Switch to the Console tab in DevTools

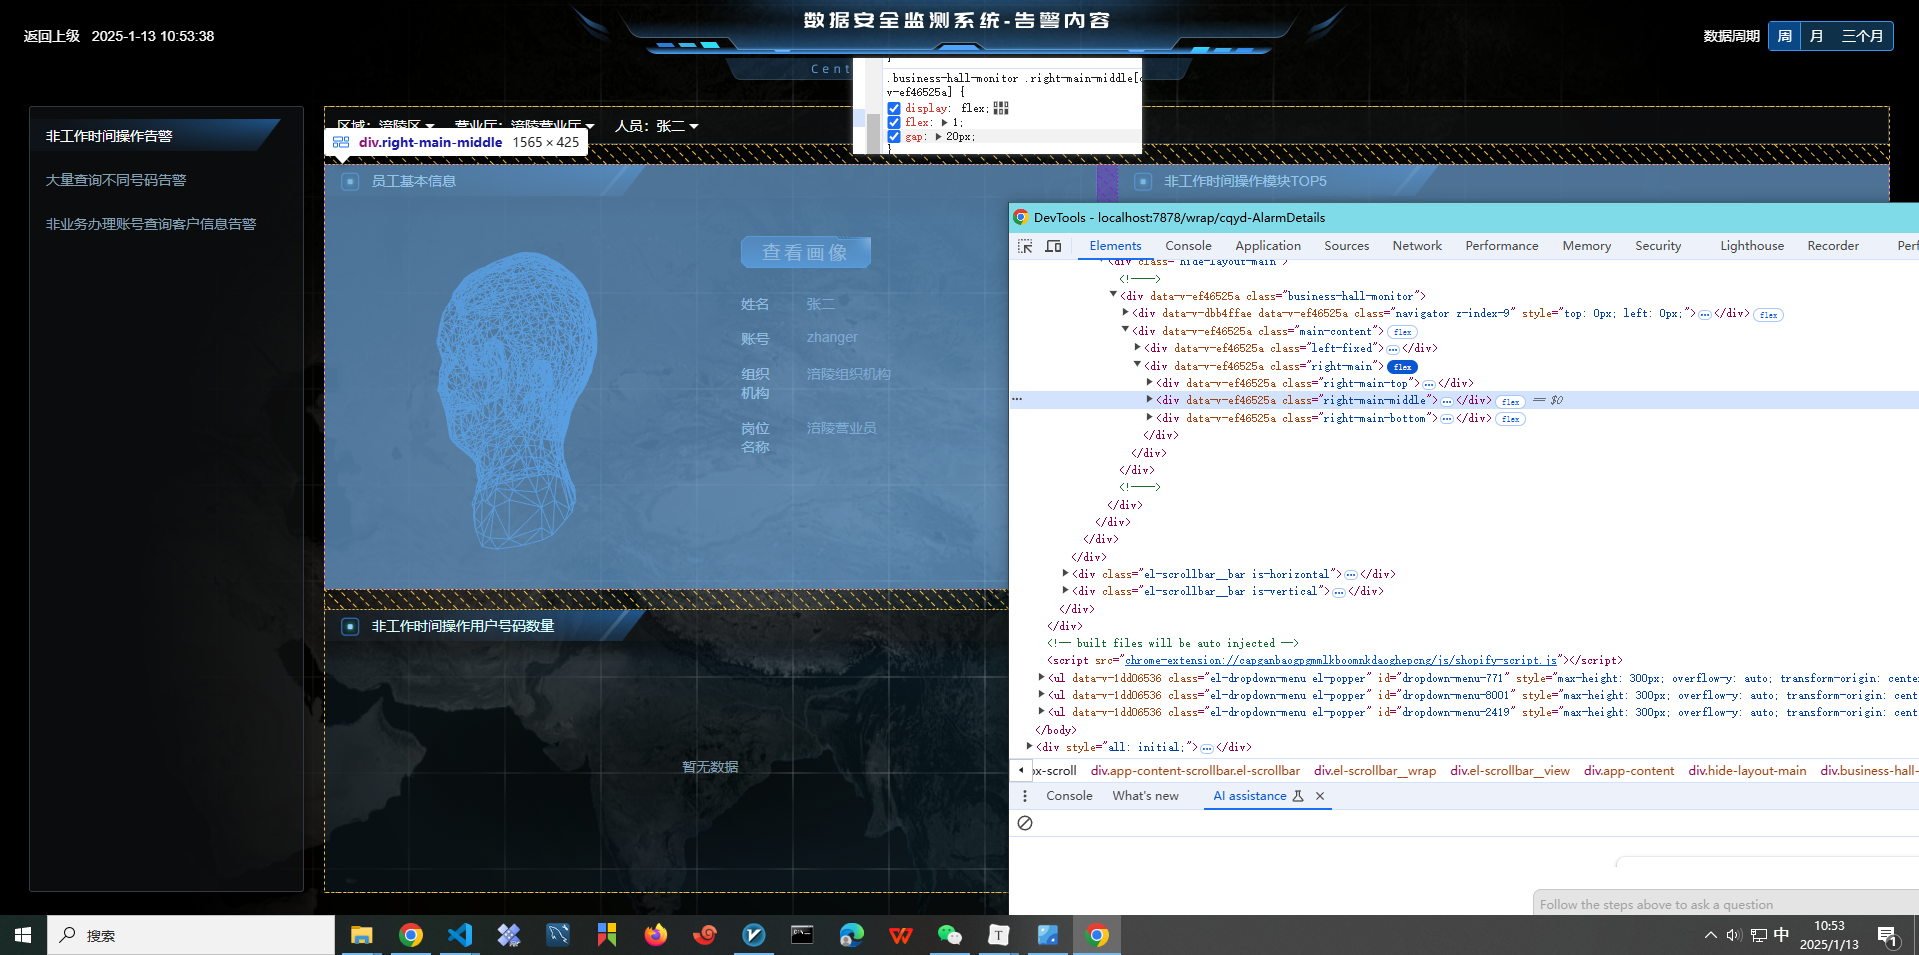point(1188,246)
